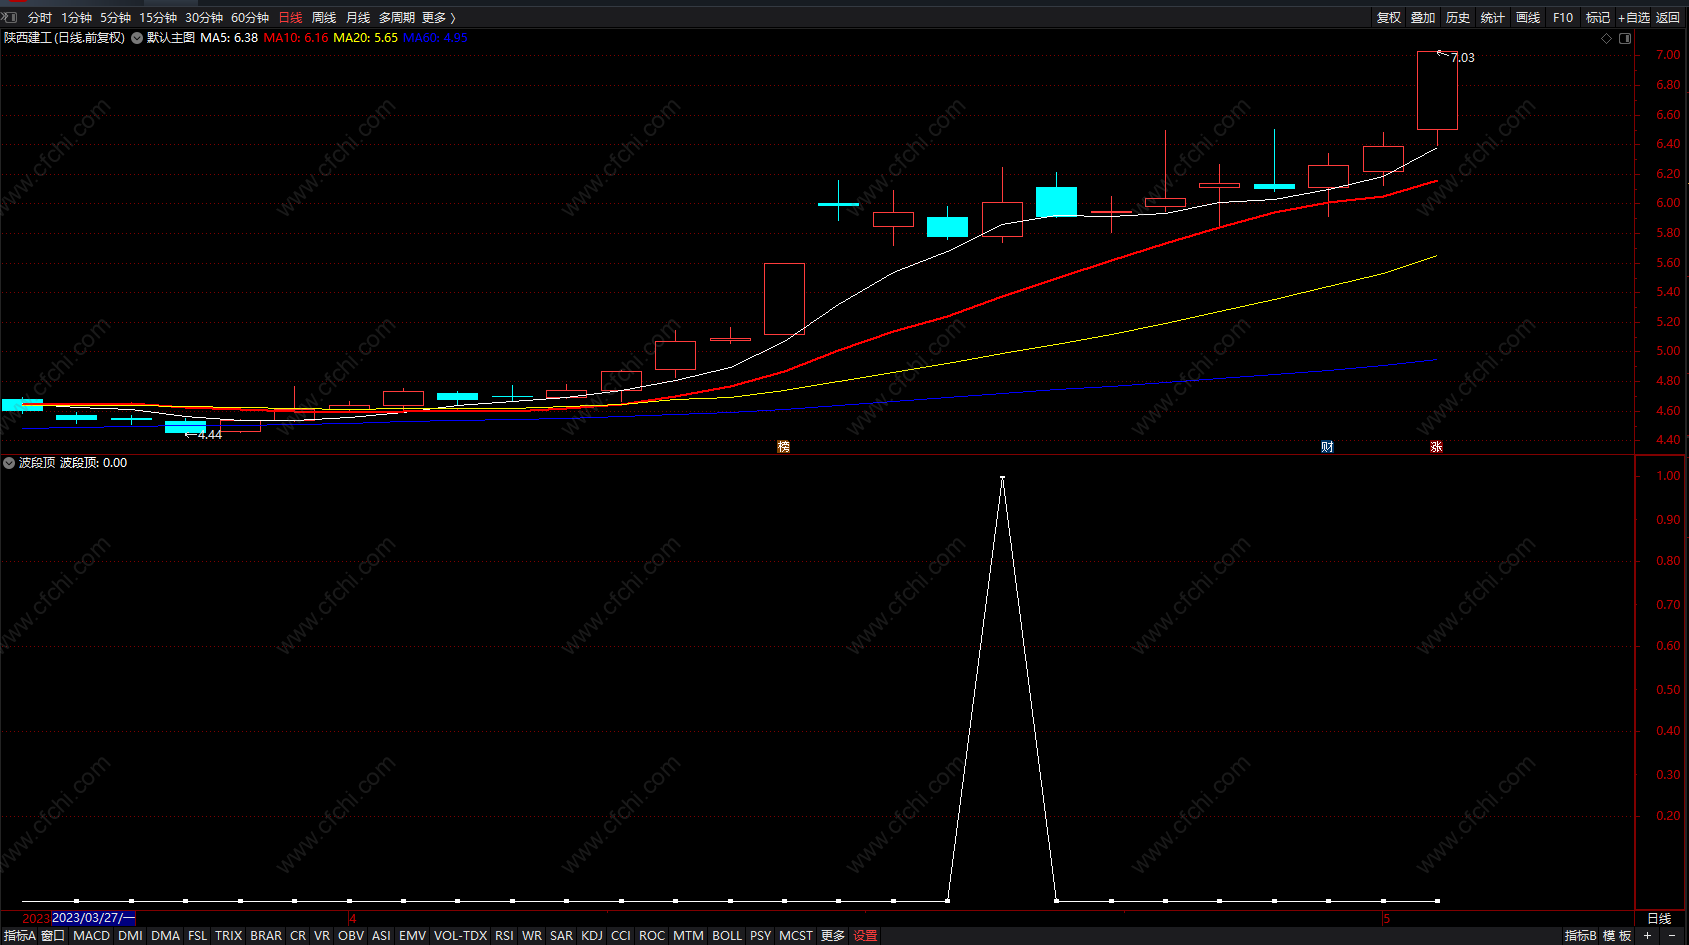Apply the DMI indicator
This screenshot has width=1689, height=945.
pos(130,936)
